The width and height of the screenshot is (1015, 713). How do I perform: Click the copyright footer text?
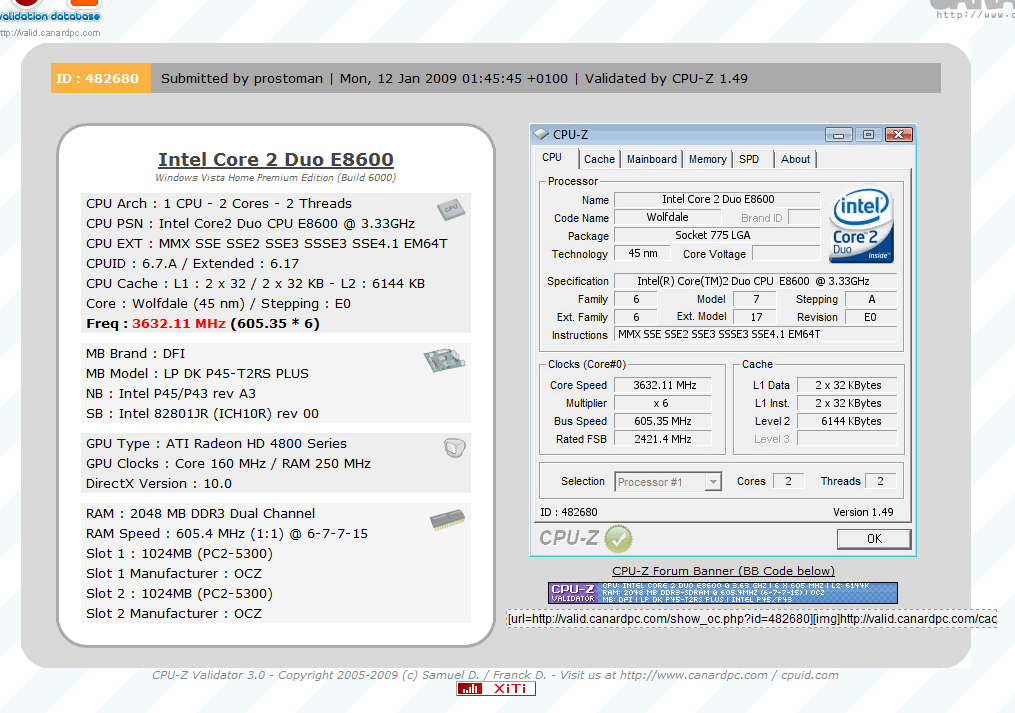(x=495, y=675)
